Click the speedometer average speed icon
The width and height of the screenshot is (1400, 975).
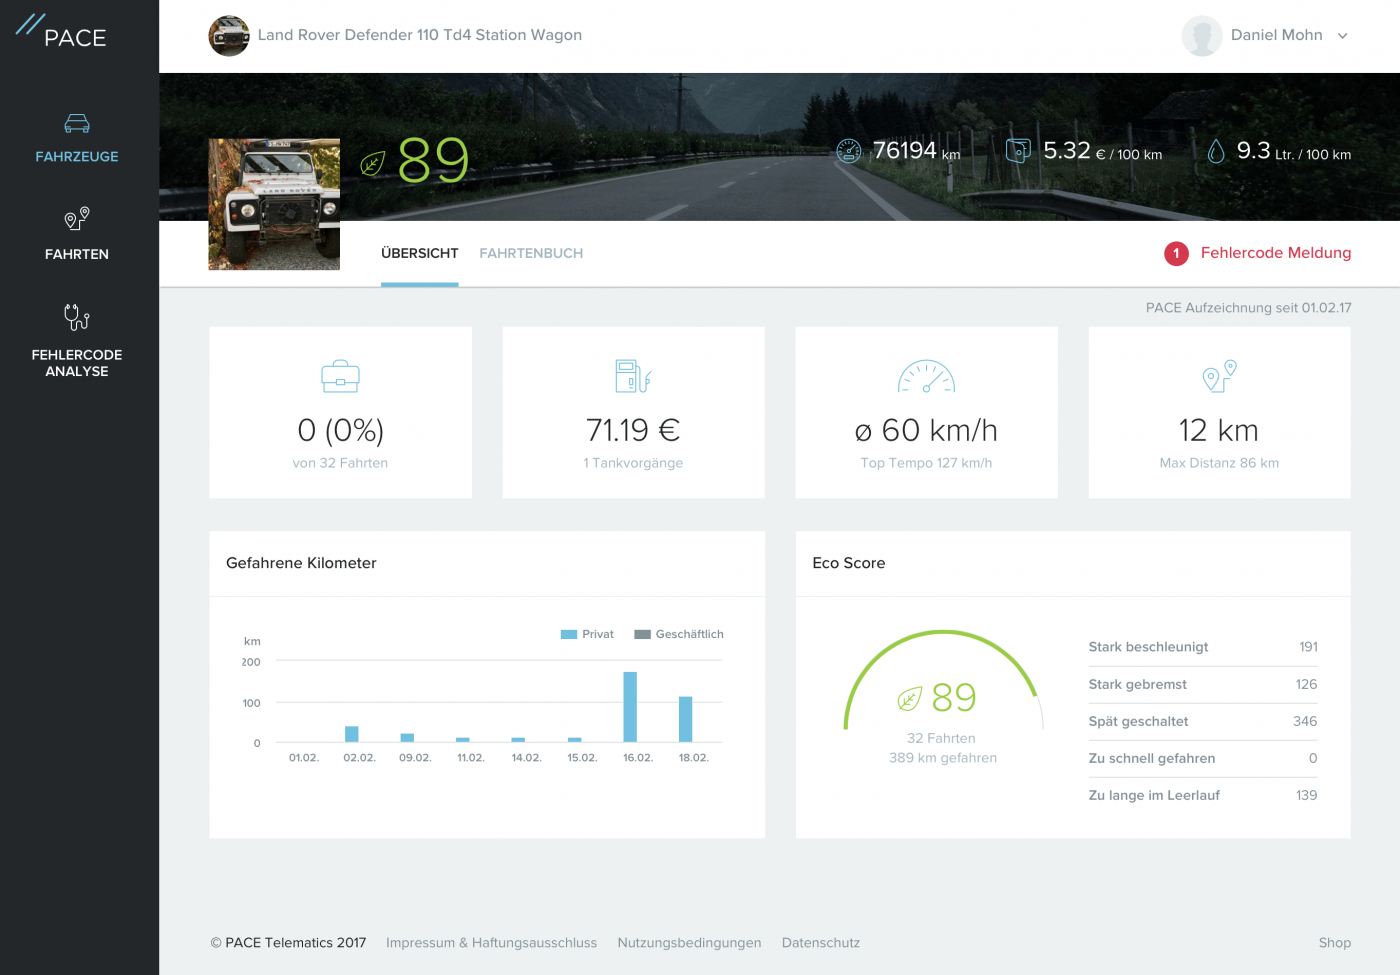(x=926, y=377)
